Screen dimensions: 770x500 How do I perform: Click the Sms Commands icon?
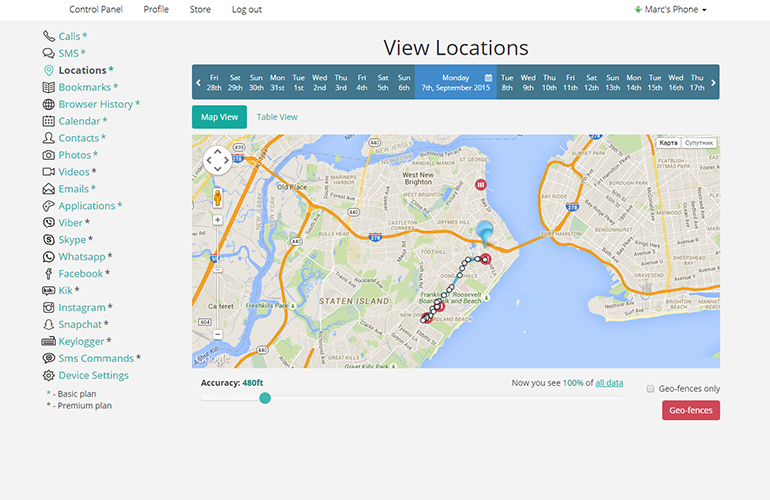49,359
